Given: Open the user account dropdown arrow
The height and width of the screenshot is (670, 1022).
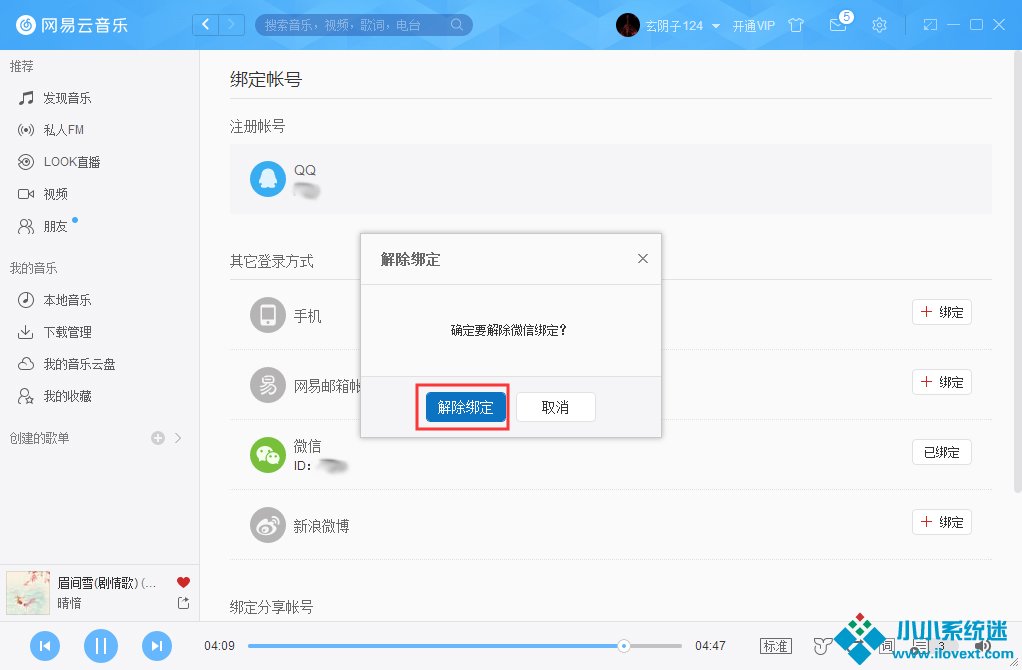Looking at the screenshot, I should (x=716, y=26).
